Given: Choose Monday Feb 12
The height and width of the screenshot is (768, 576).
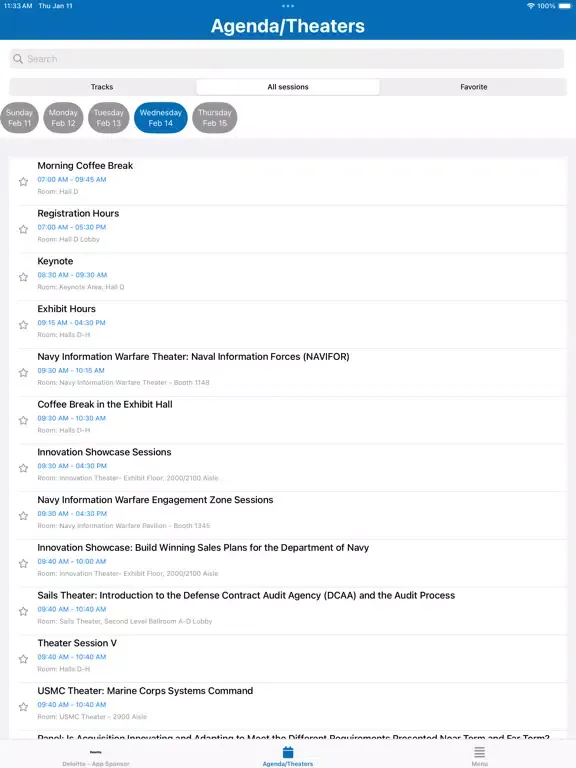Looking at the screenshot, I should (x=63, y=118).
